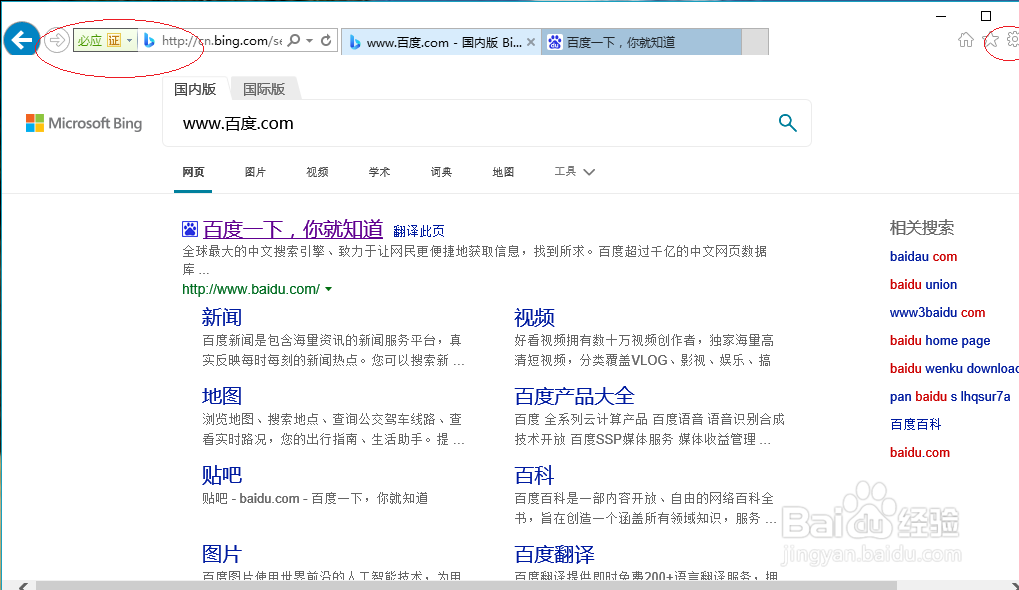The height and width of the screenshot is (590, 1019).
Task: Click related search pan baidu s lhqsur7a
Action: tap(950, 396)
